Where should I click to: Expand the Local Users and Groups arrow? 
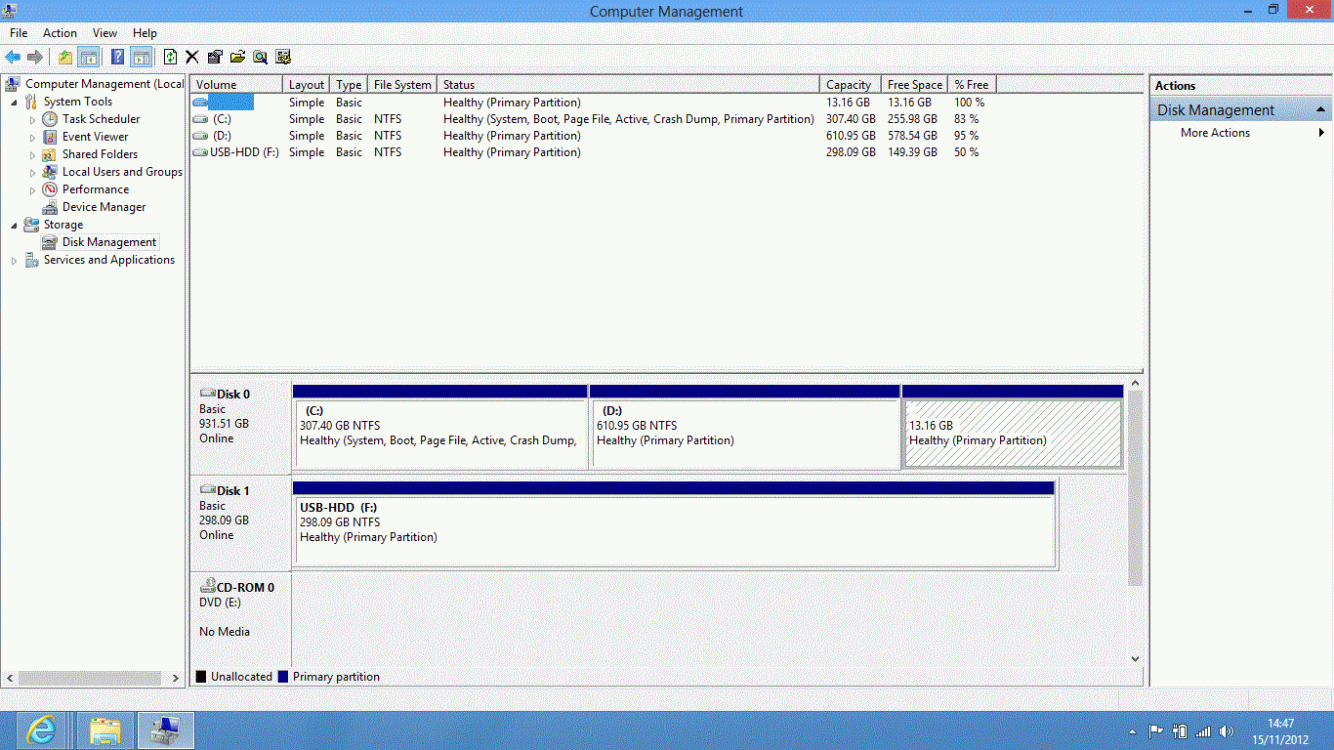click(x=32, y=172)
